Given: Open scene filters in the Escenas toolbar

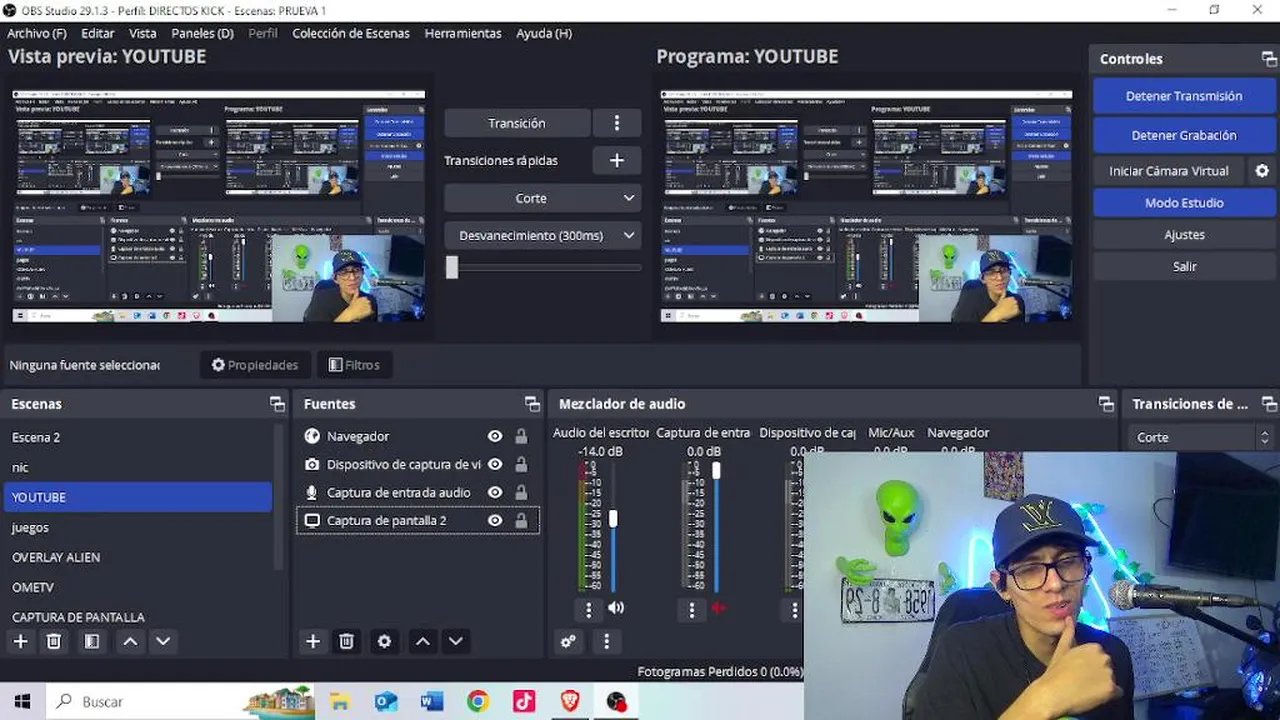Looking at the screenshot, I should click(91, 641).
